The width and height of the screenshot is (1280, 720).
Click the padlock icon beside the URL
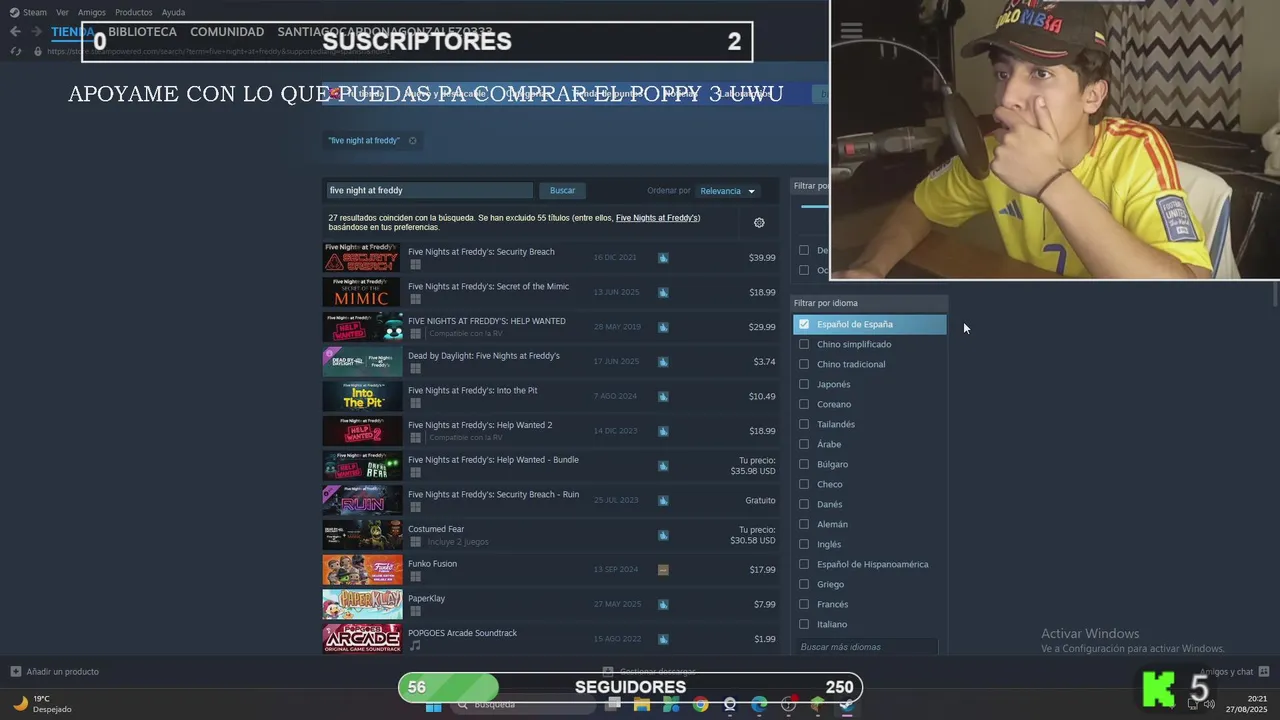(x=38, y=51)
